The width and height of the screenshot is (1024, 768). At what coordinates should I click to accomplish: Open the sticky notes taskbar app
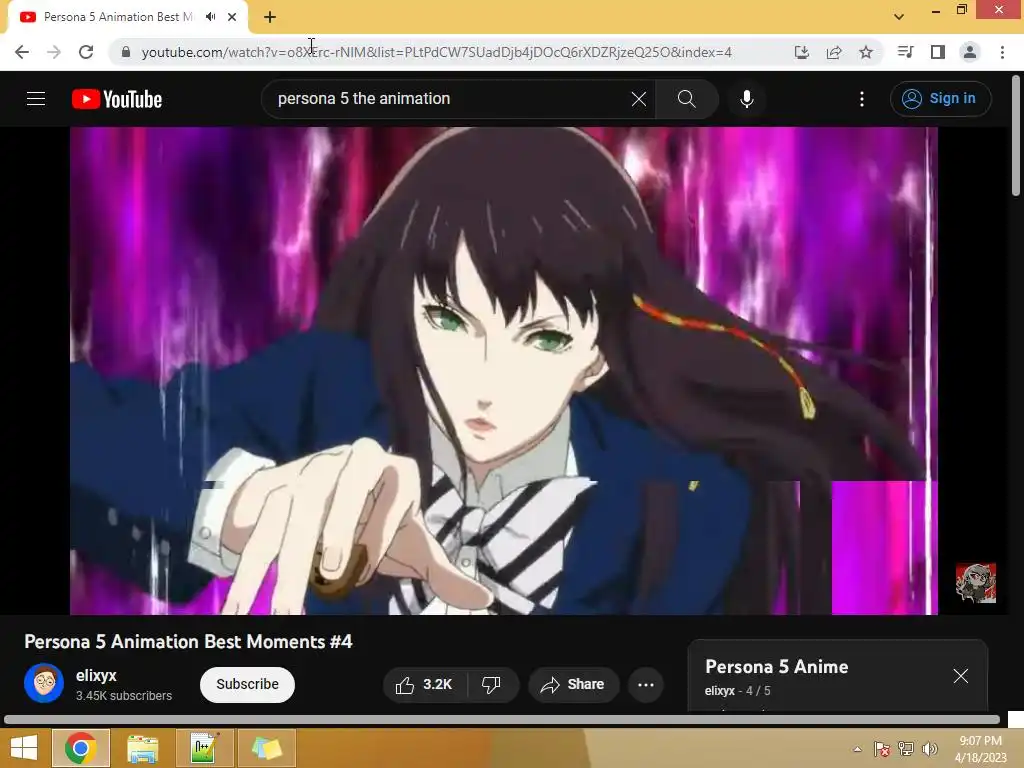[266, 748]
